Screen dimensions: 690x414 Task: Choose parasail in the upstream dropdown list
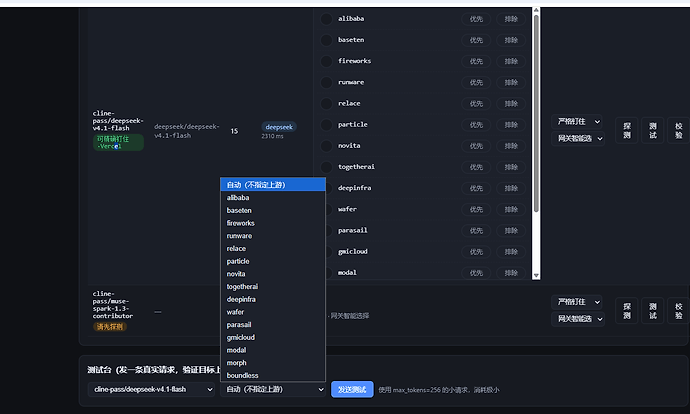click(273, 325)
